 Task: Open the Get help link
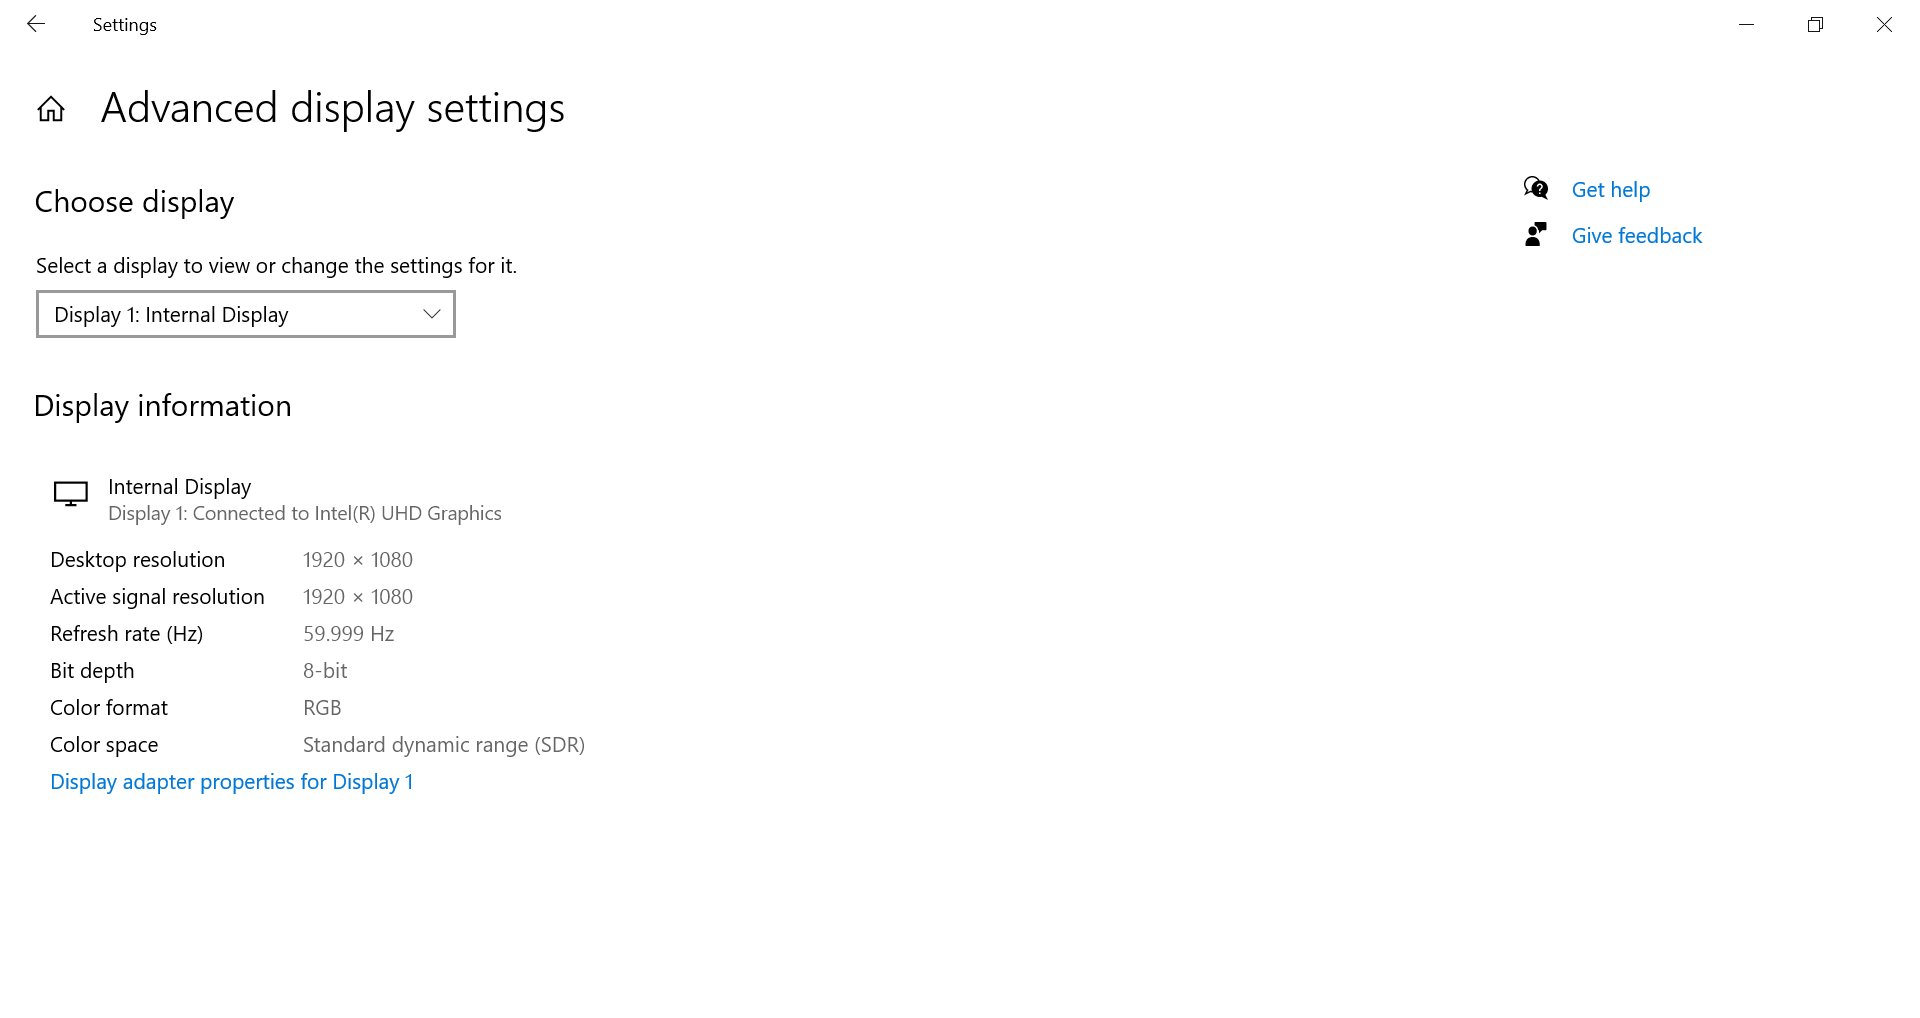click(x=1610, y=190)
